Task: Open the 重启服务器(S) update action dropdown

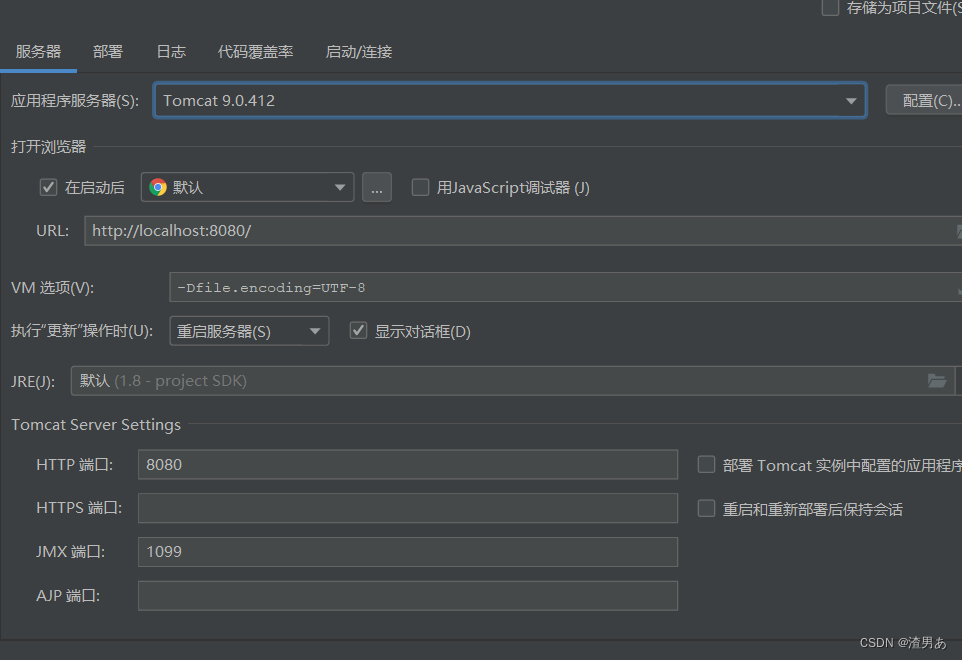Action: [x=249, y=331]
